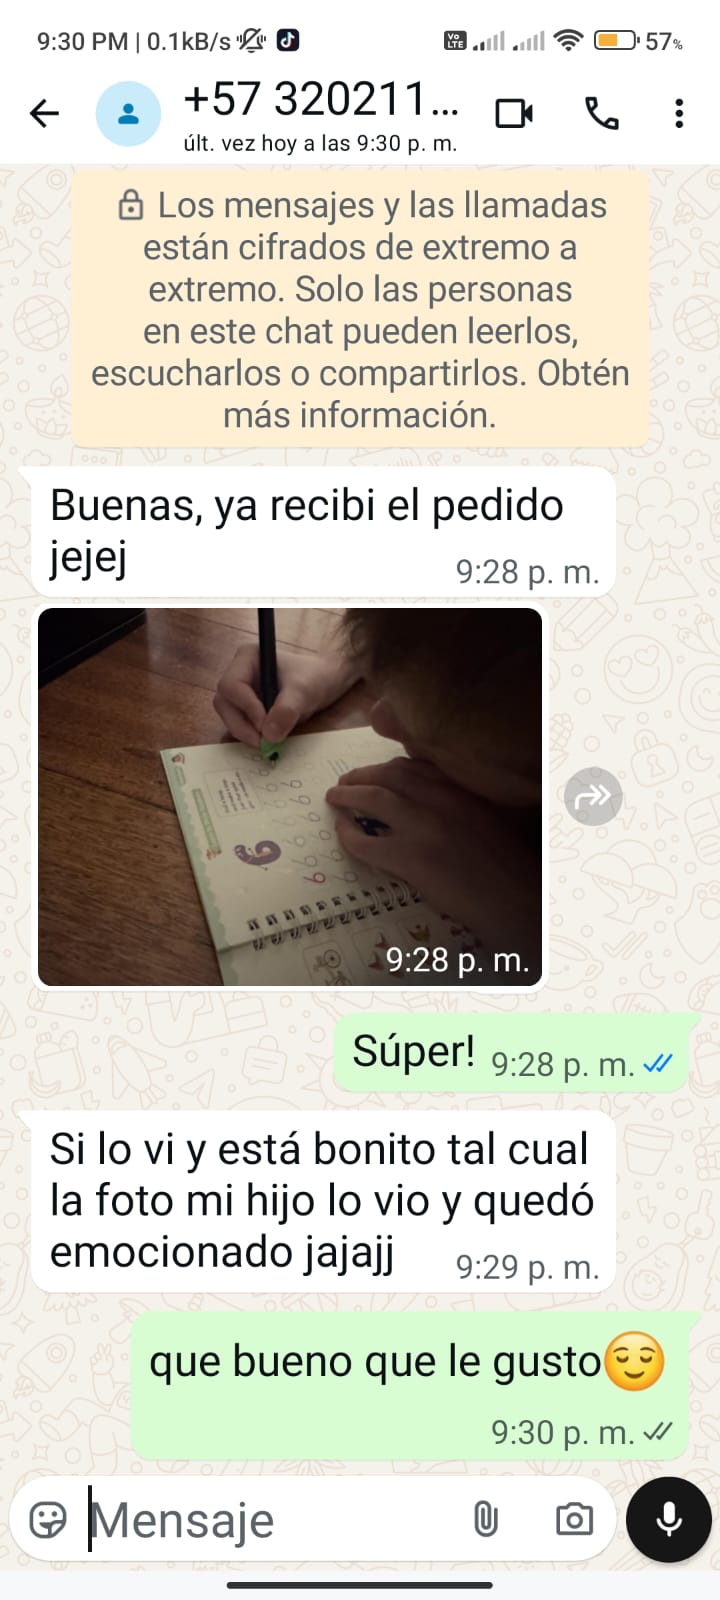Open the camera from the message bar
Screen dimensions: 720x1600
pos(574,1520)
